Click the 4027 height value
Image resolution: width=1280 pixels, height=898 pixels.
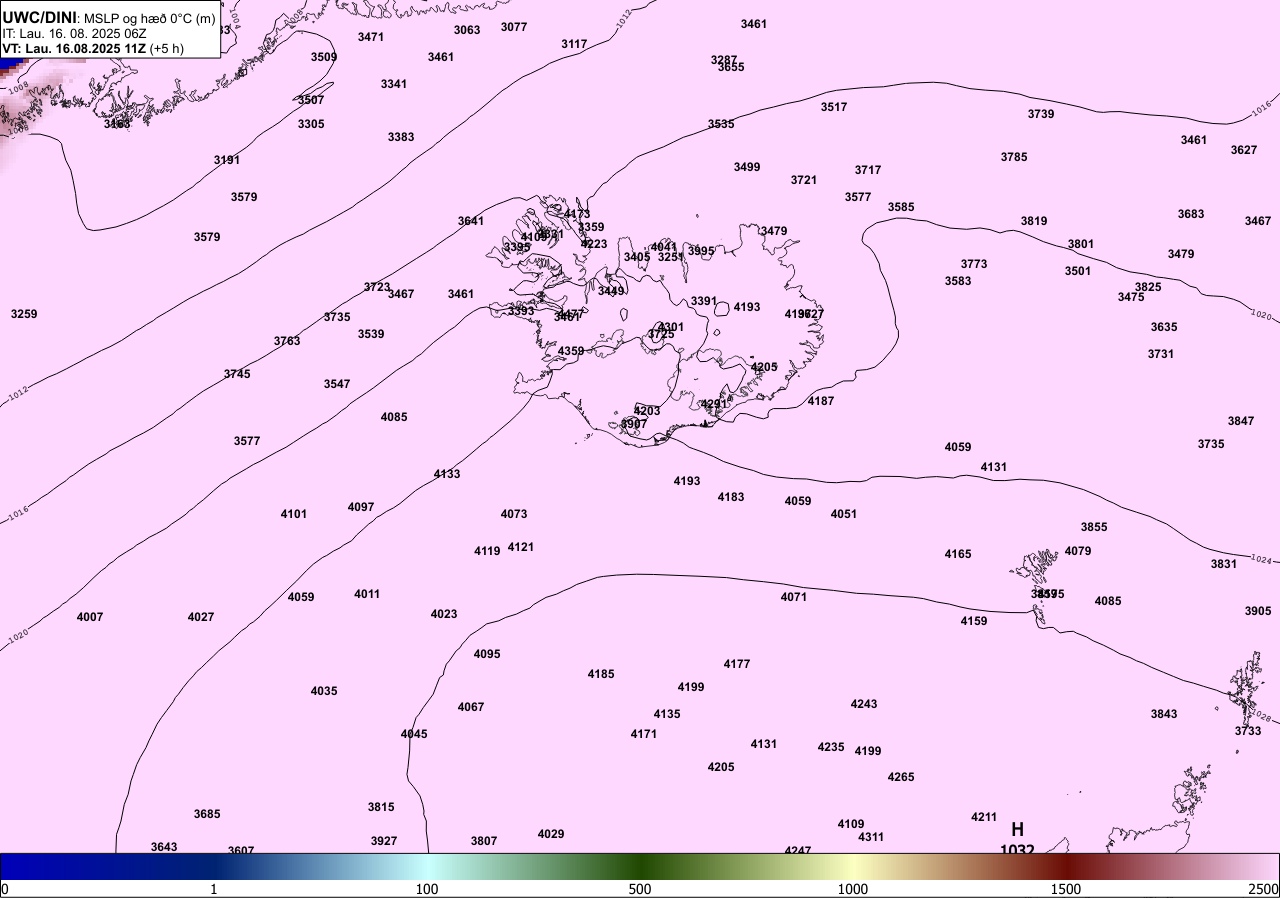(201, 617)
